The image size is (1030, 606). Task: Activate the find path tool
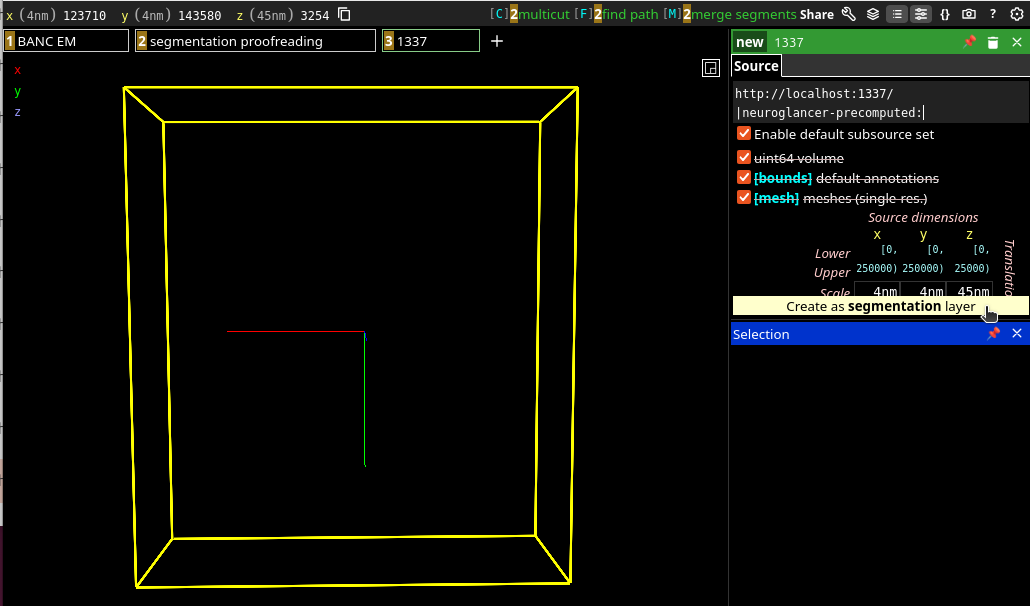pos(616,14)
